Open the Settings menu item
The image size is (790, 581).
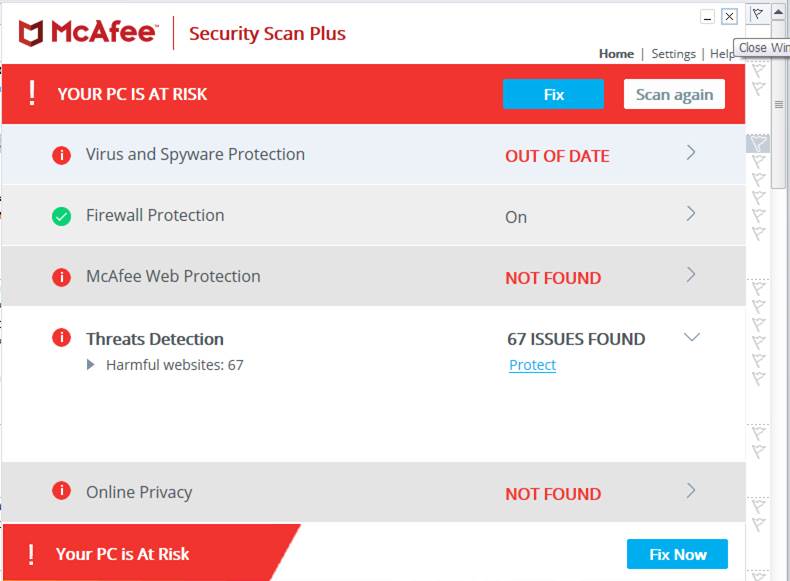673,54
